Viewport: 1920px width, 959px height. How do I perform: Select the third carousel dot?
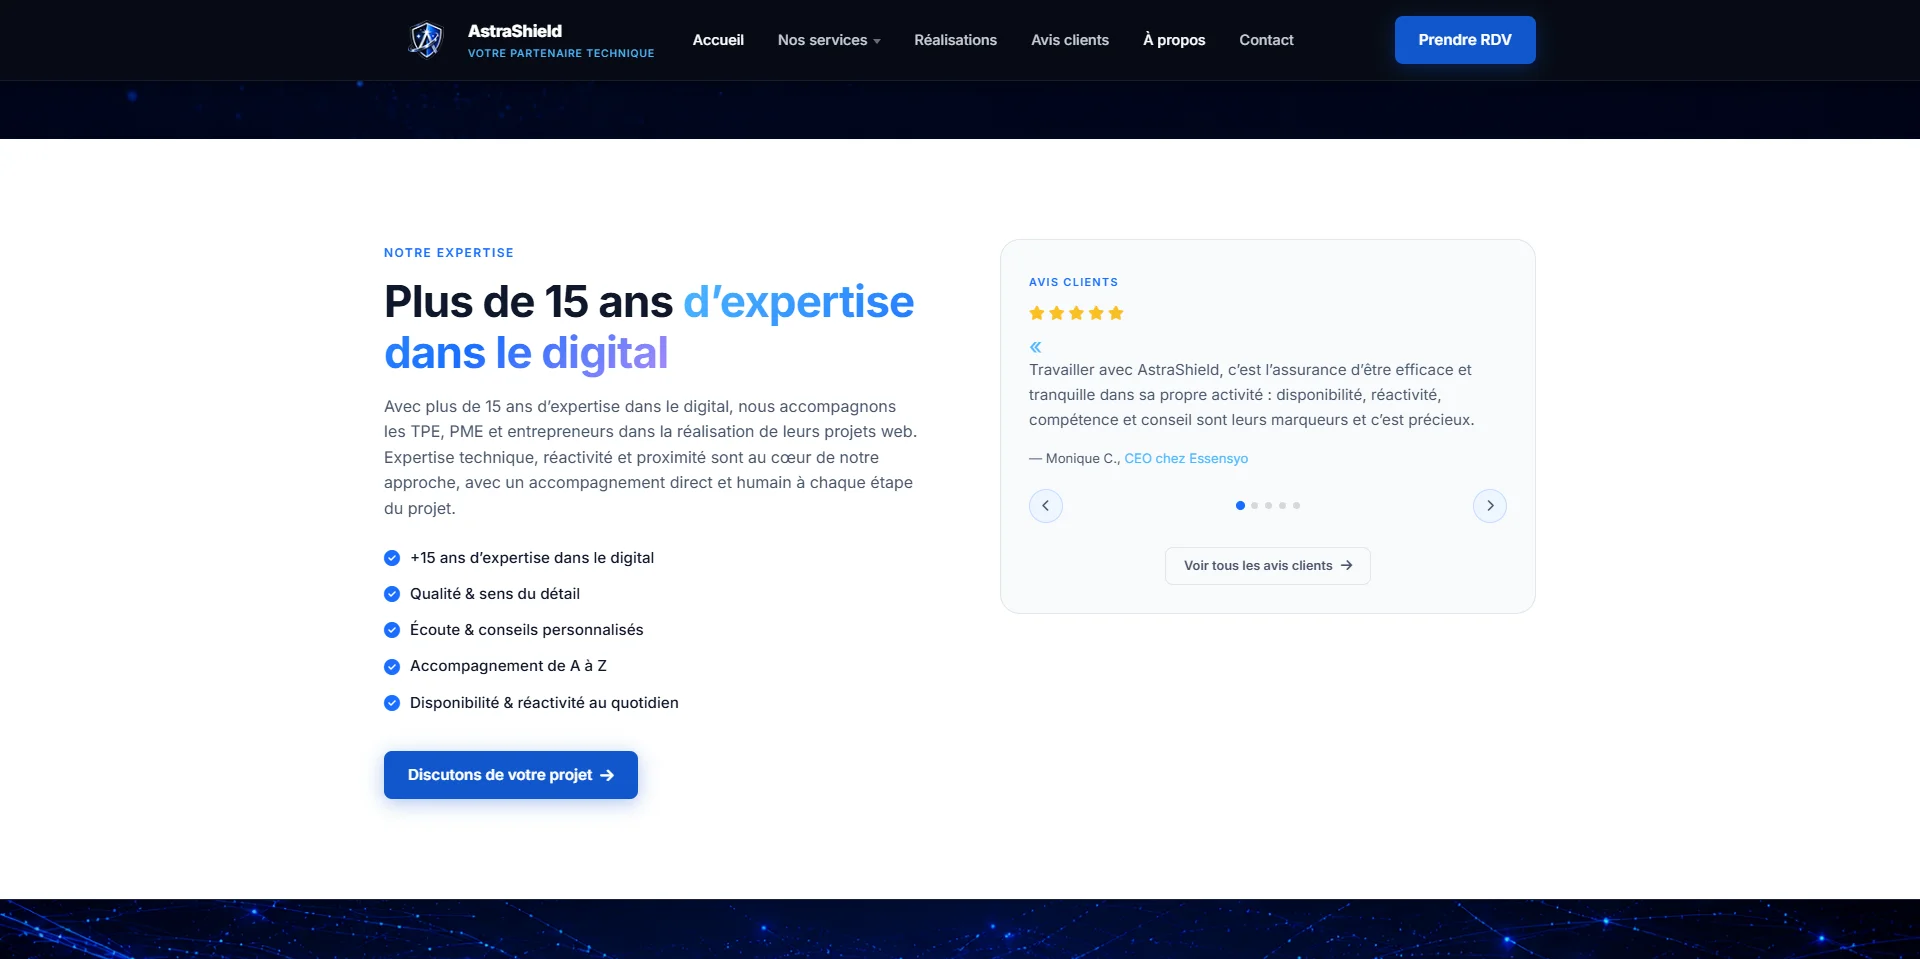pos(1269,506)
